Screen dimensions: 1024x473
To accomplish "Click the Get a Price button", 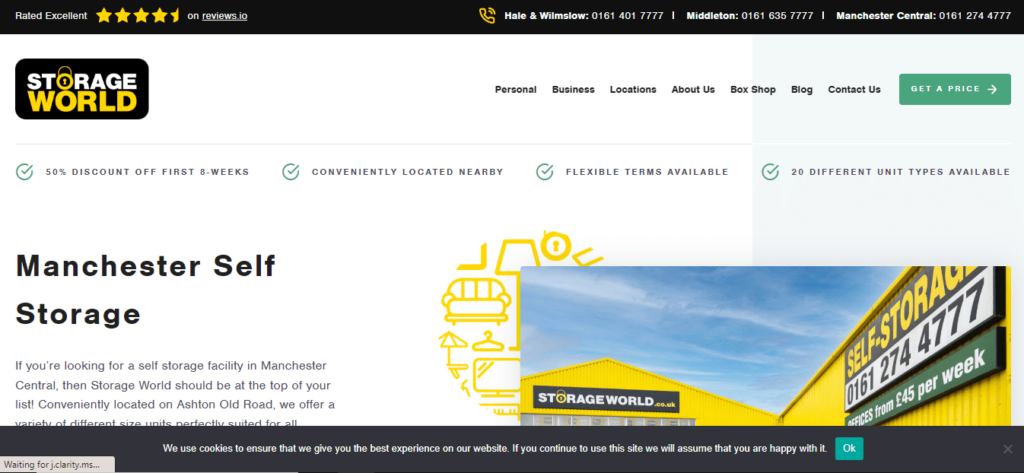I will click(x=955, y=90).
